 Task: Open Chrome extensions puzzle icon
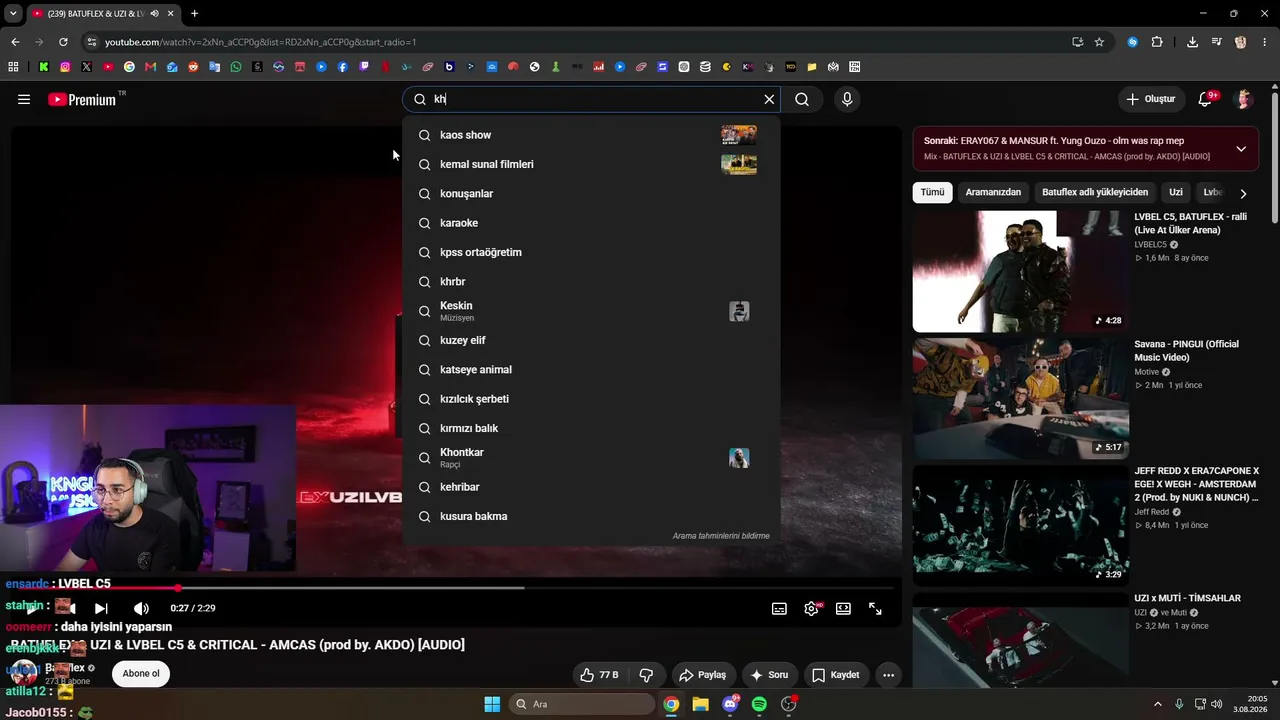(1157, 42)
